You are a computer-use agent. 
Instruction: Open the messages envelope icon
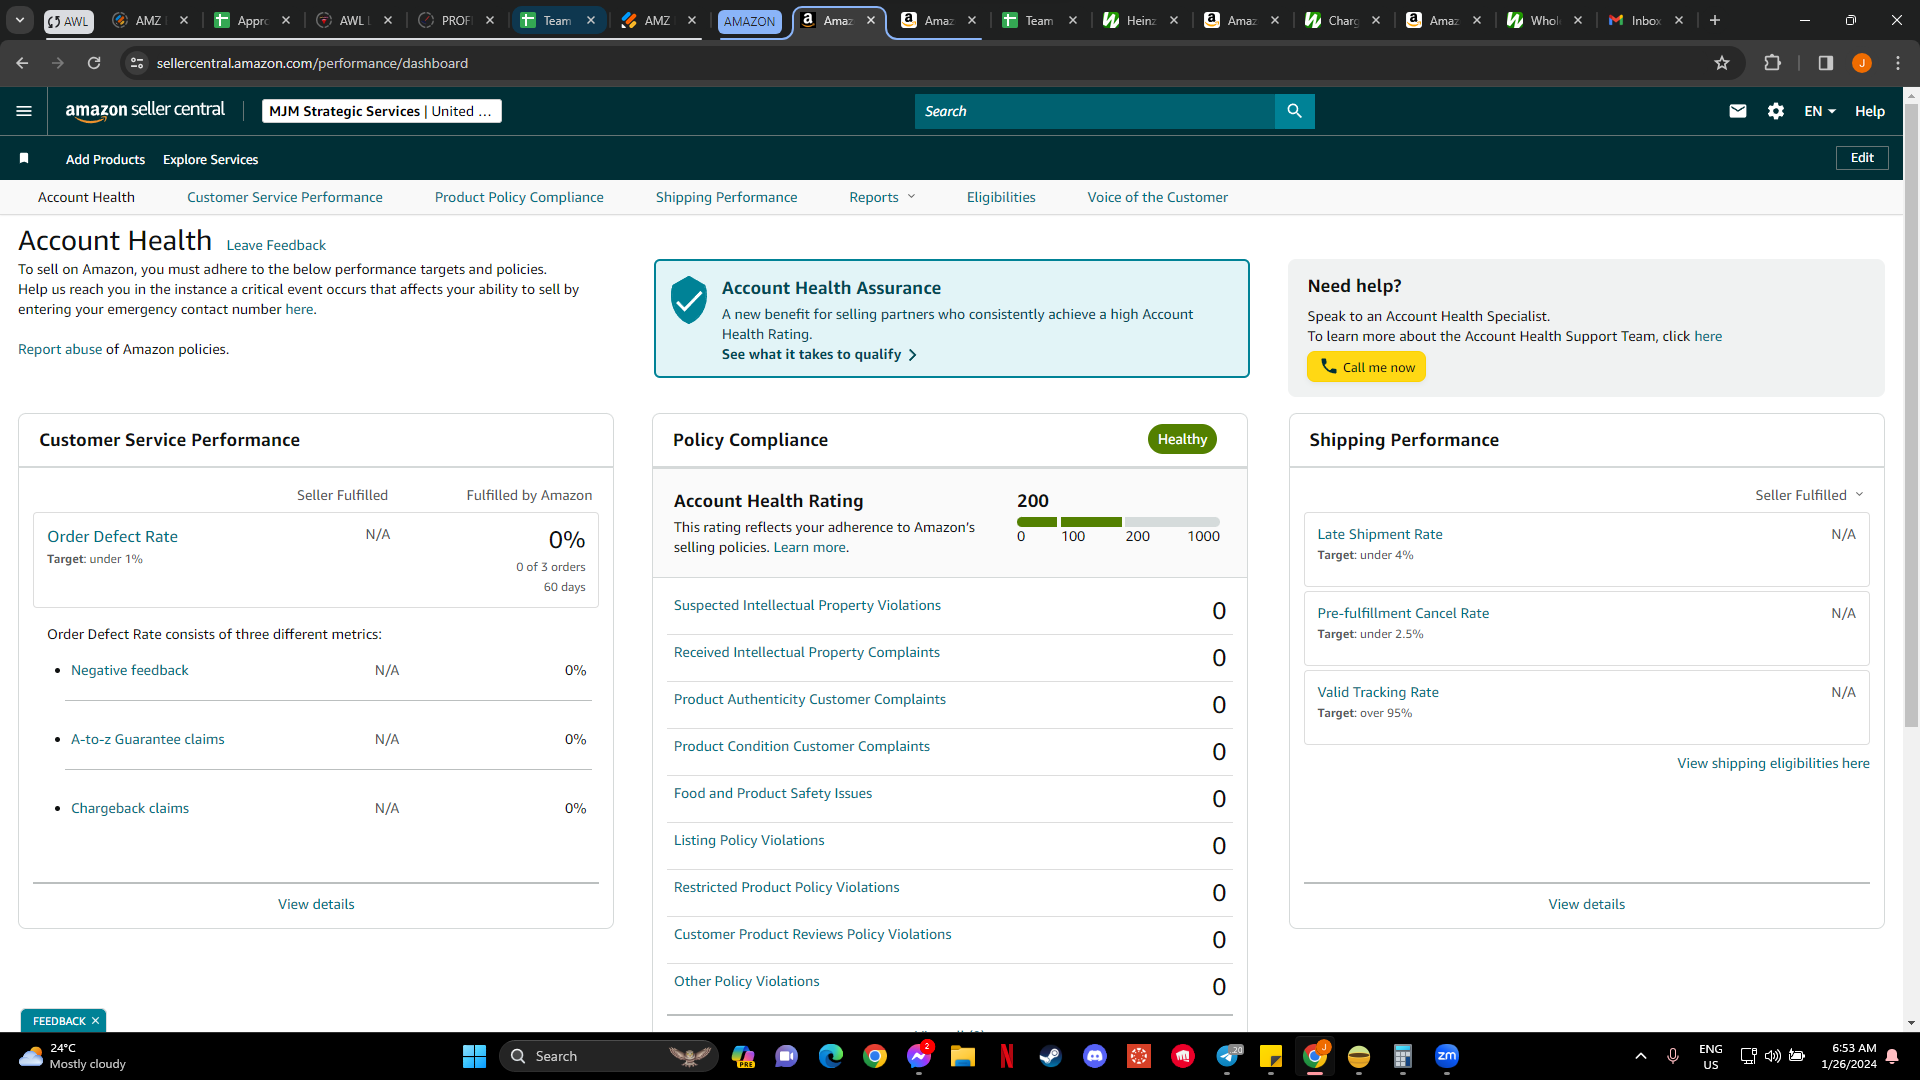click(x=1738, y=111)
